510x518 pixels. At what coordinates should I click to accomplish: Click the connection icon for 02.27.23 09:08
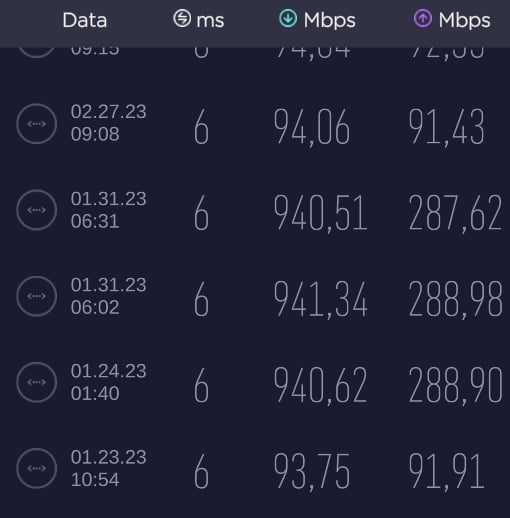(37, 124)
